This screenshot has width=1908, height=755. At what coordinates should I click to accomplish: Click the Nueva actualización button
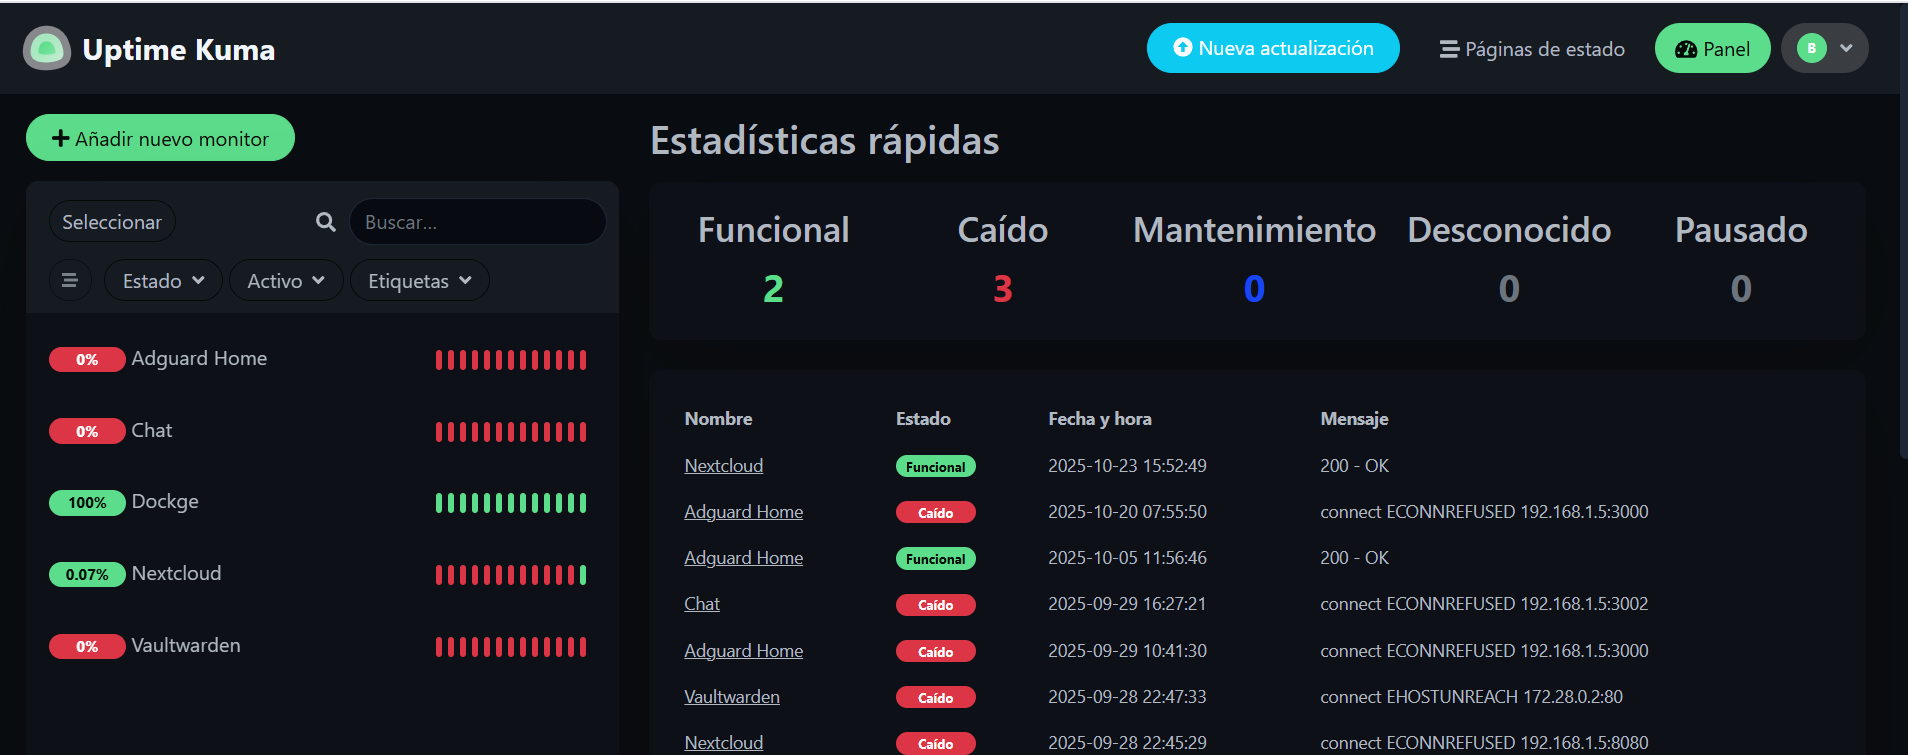tap(1273, 48)
